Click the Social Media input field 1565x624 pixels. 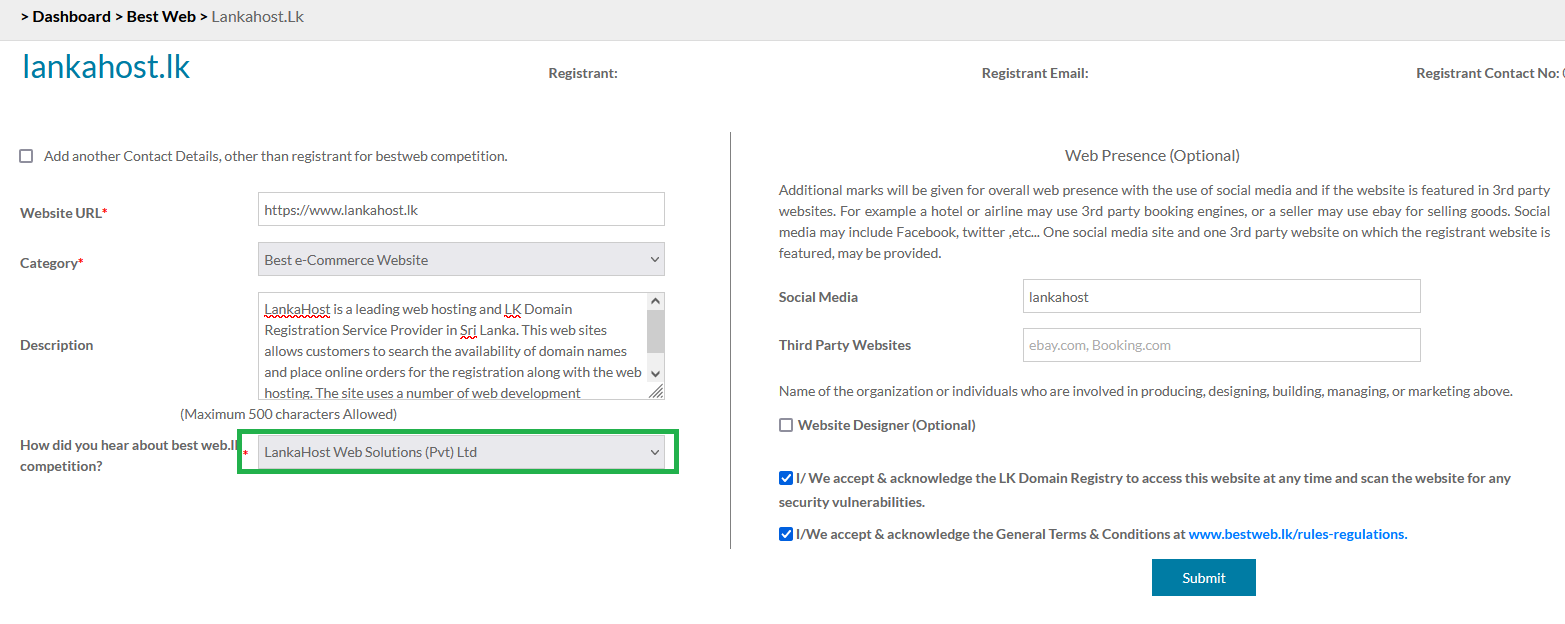click(1222, 296)
